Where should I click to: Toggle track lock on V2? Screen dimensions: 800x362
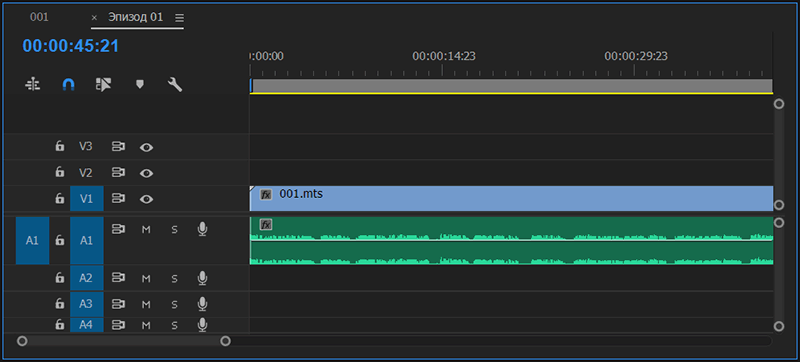click(60, 172)
